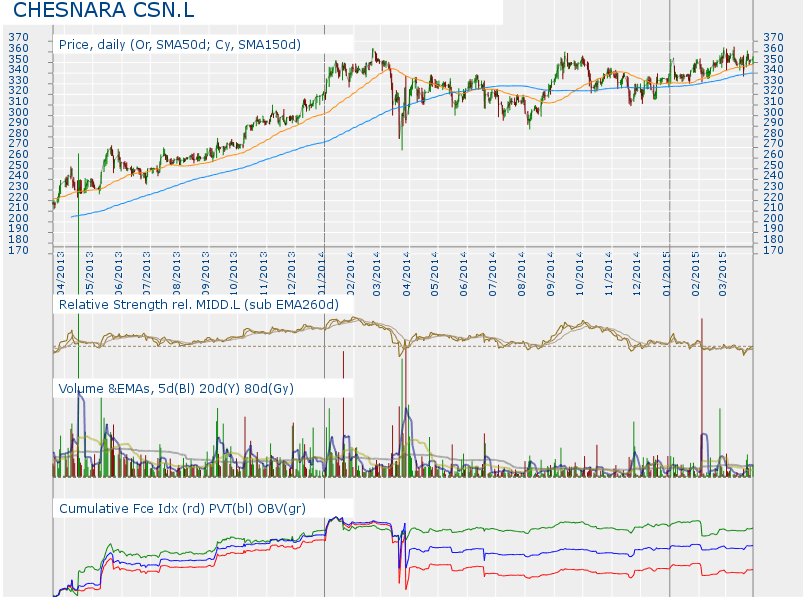Click the 04/2014 date label
The width and height of the screenshot is (803, 599).
pyautogui.click(x=406, y=273)
